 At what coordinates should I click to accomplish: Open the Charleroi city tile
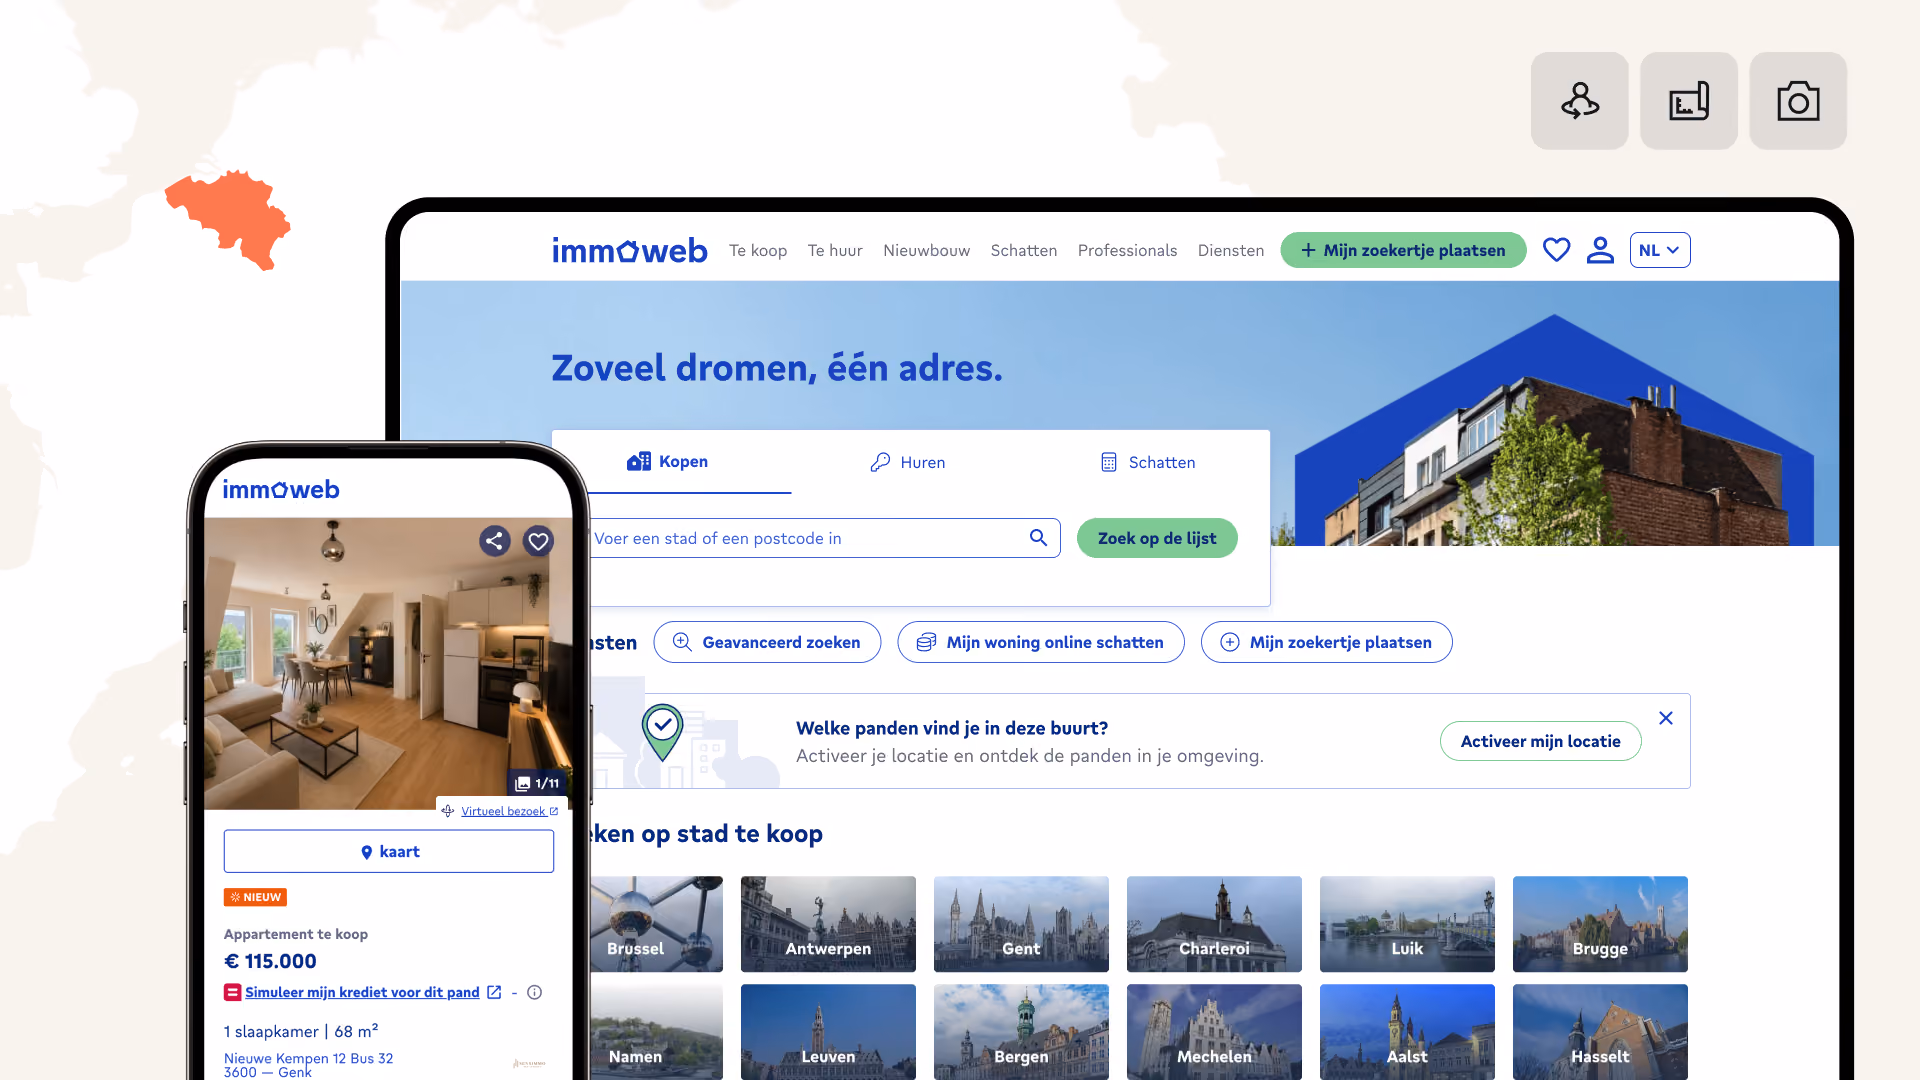click(1214, 924)
